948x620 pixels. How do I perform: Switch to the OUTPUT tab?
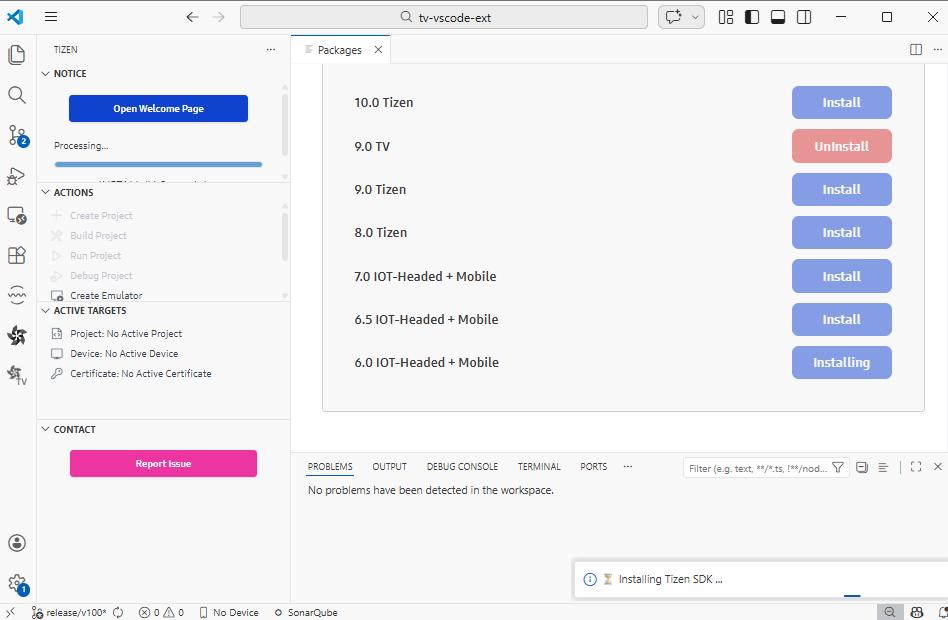(389, 467)
